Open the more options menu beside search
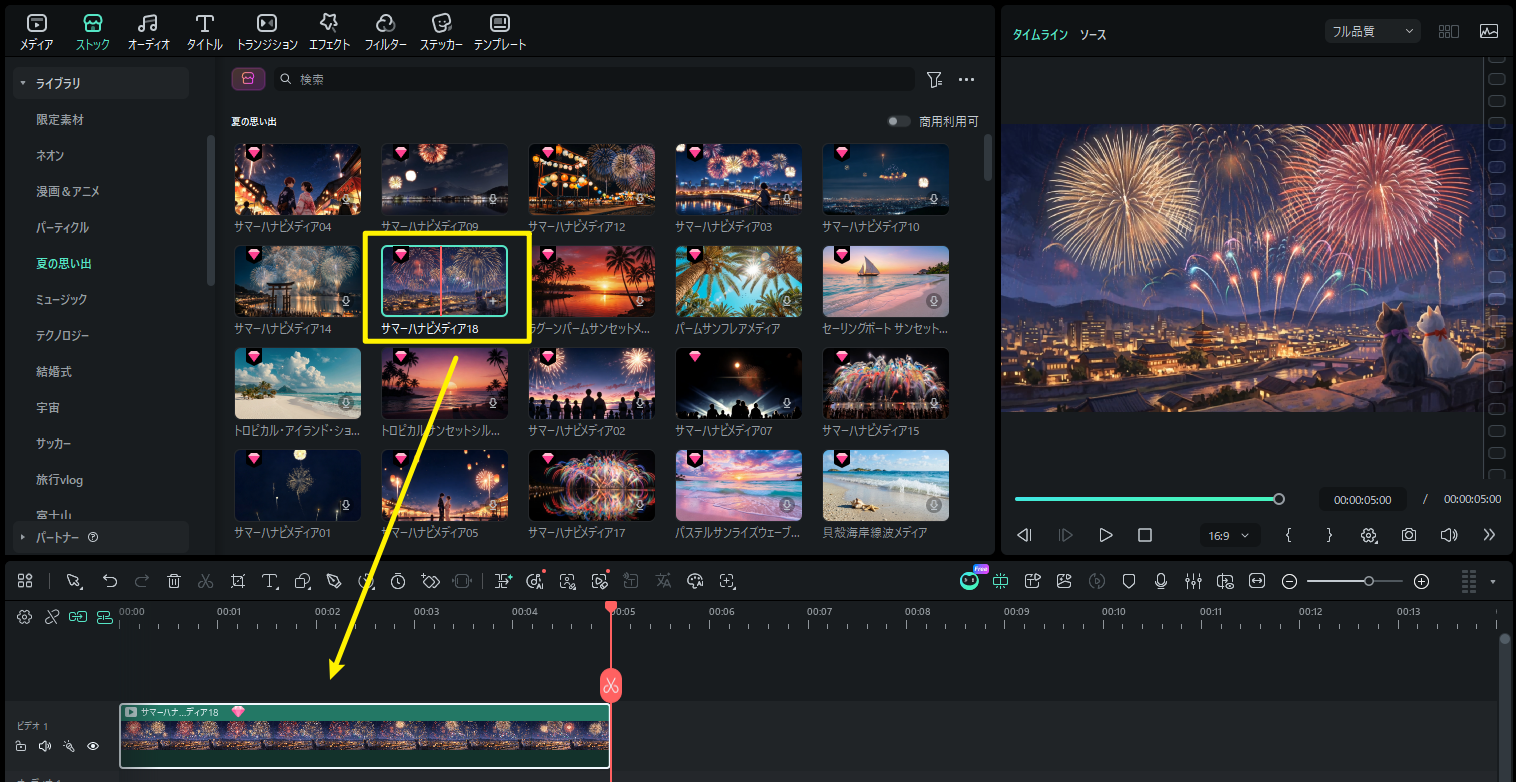 [x=966, y=79]
